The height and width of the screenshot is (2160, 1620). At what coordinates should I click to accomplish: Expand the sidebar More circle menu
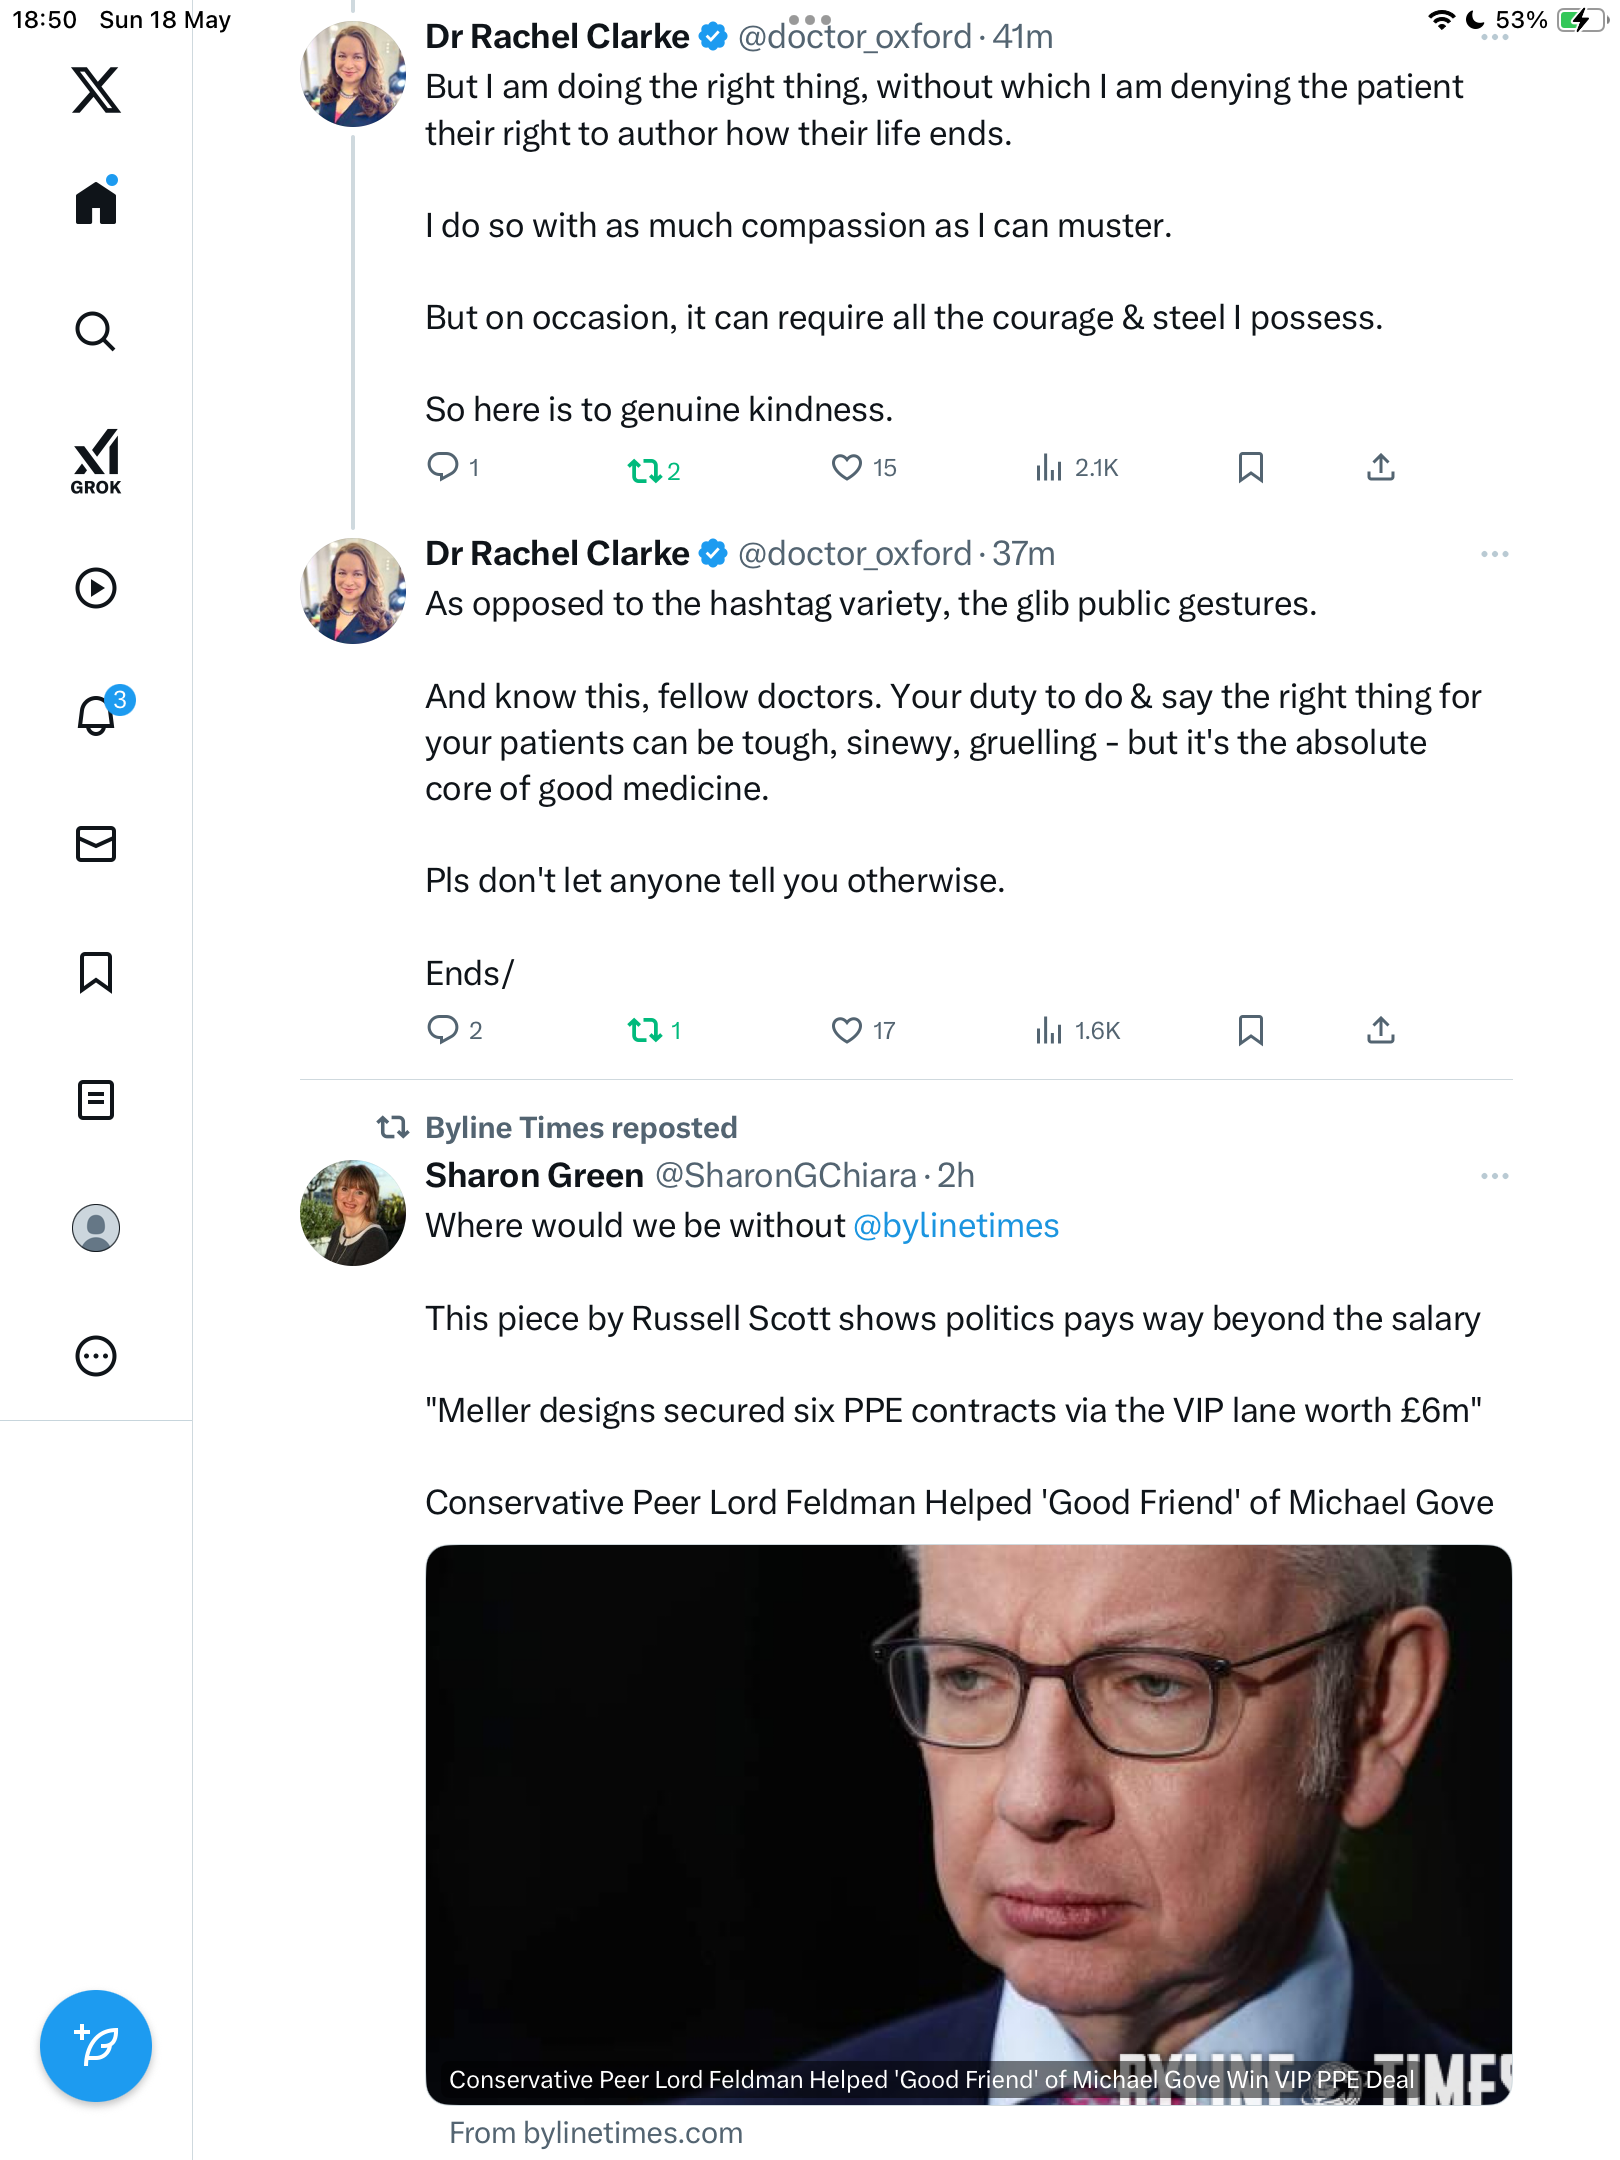(96, 1356)
